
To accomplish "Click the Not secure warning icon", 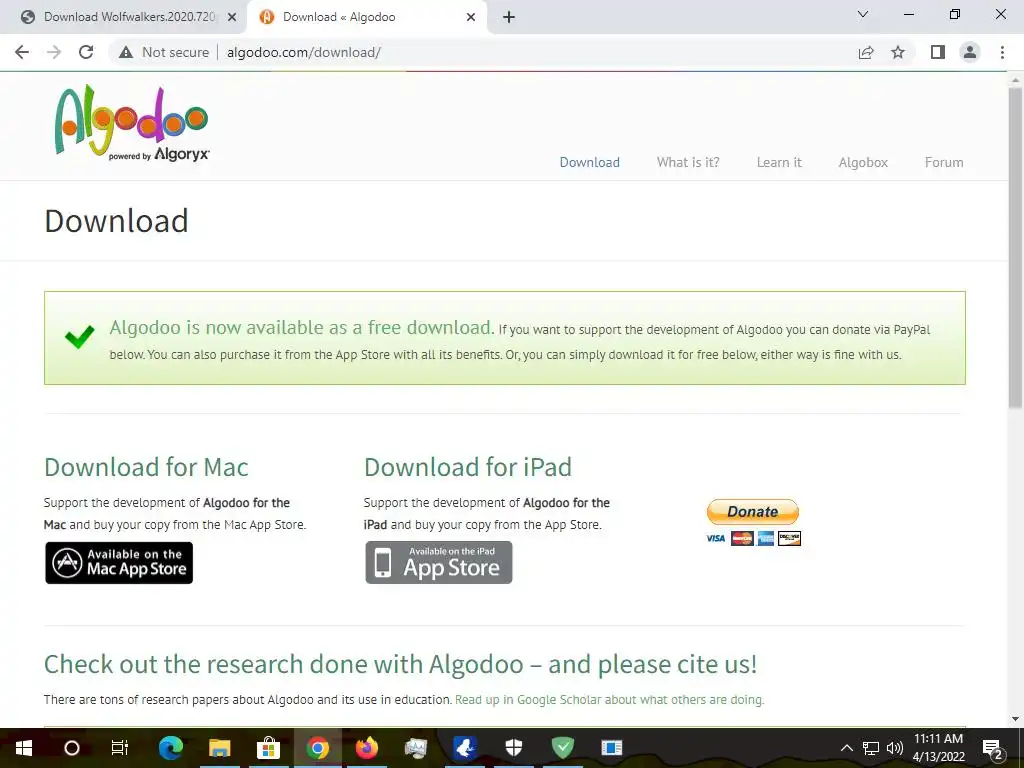I will point(126,52).
